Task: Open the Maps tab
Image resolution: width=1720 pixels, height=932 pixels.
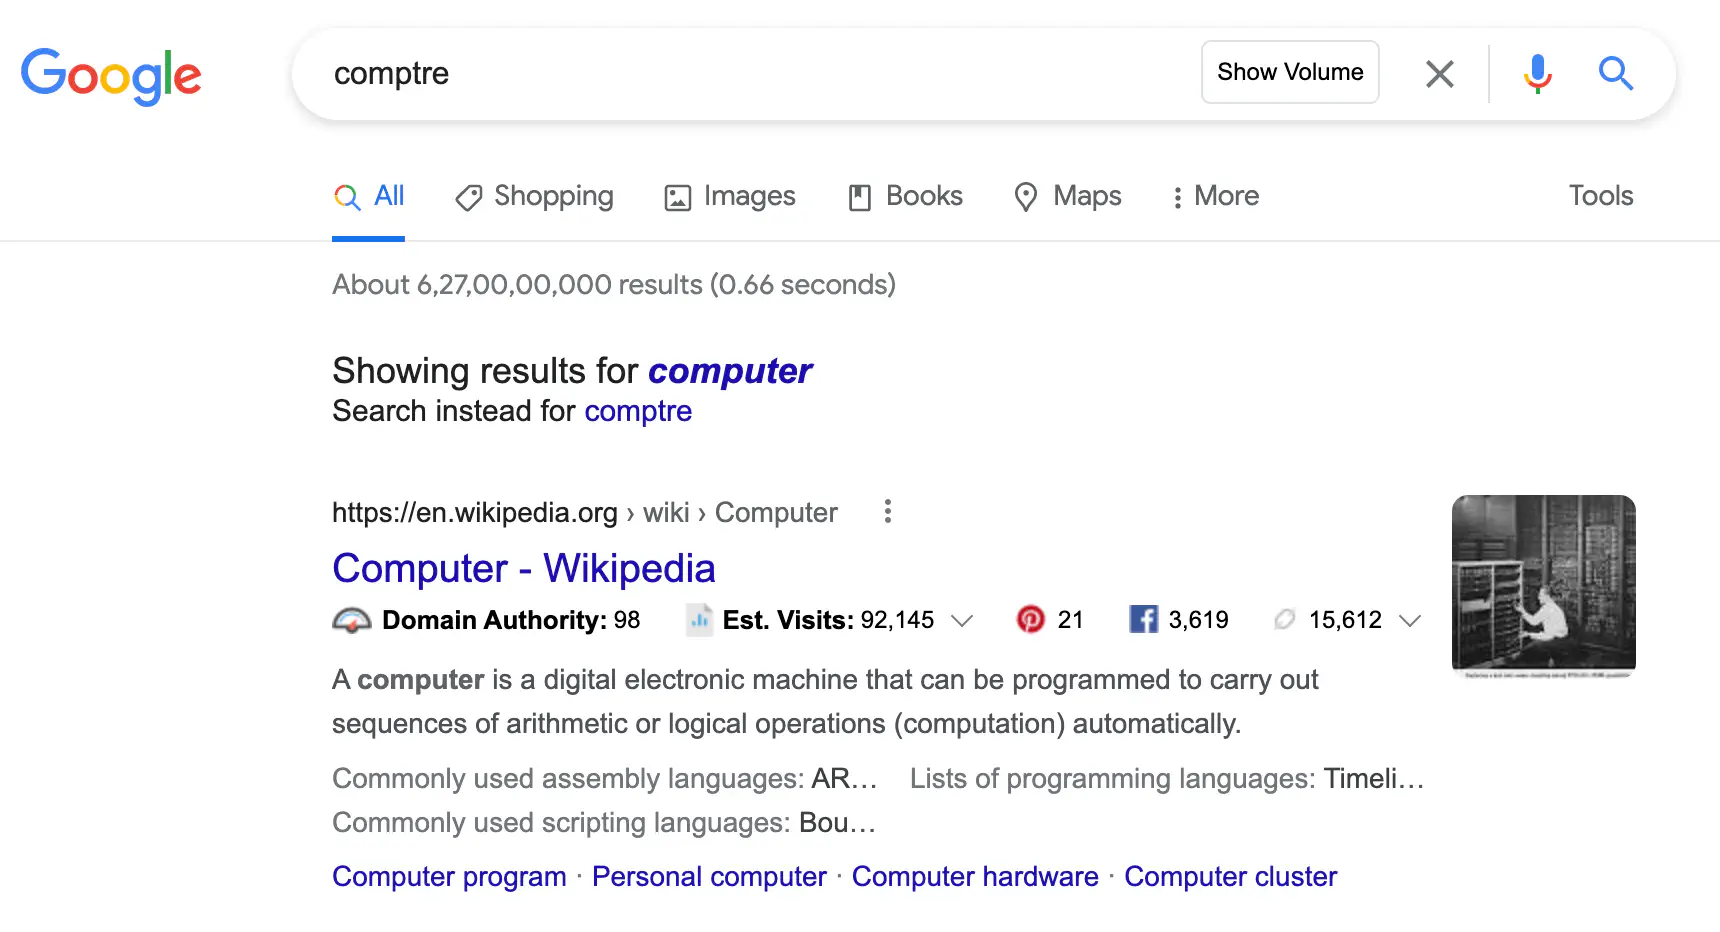Action: click(x=1067, y=196)
